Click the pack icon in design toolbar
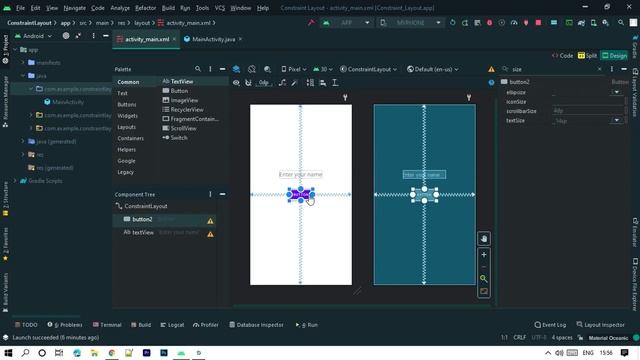This screenshot has height=360, width=640. 310,83
